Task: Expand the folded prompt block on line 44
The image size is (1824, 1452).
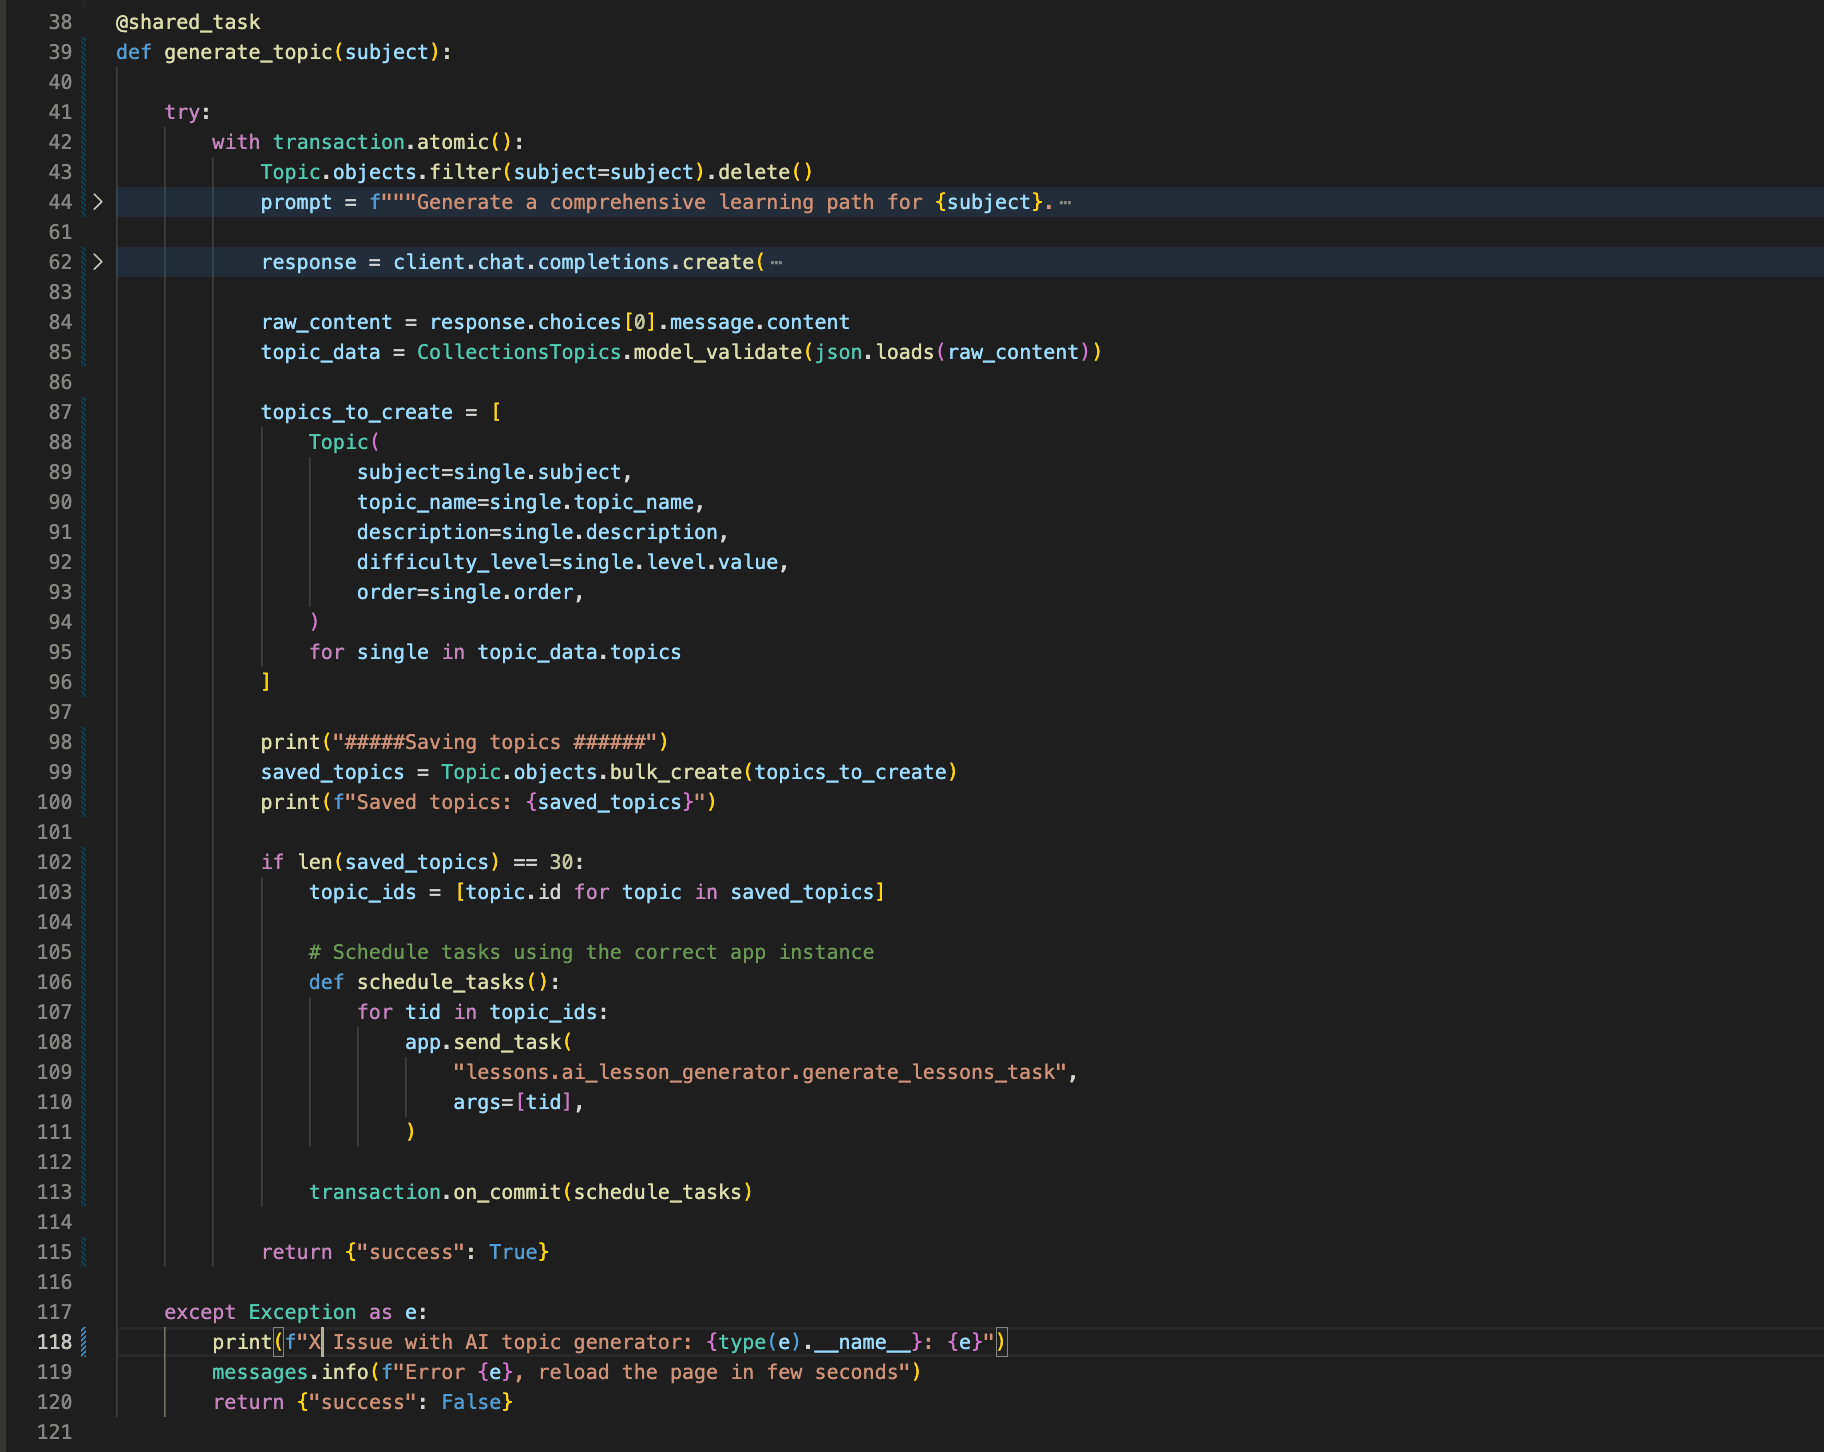Action: click(x=98, y=202)
